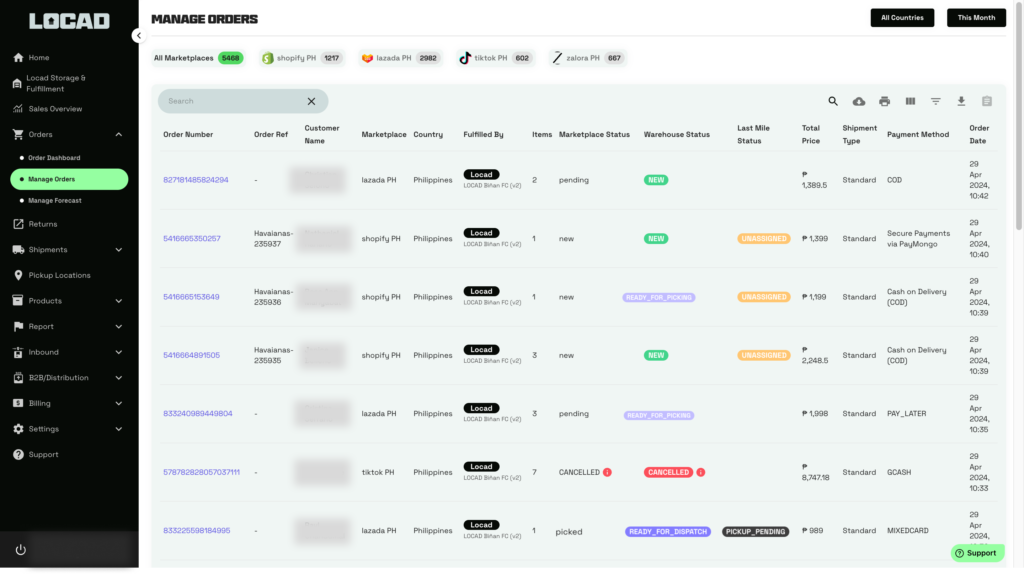
Task: Click the magnifier search icon in table toolbar
Action: click(833, 101)
